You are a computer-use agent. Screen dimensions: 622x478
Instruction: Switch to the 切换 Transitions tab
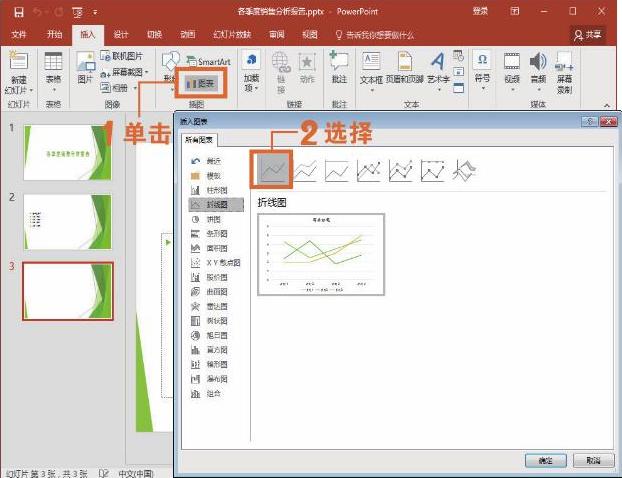pyautogui.click(x=154, y=35)
